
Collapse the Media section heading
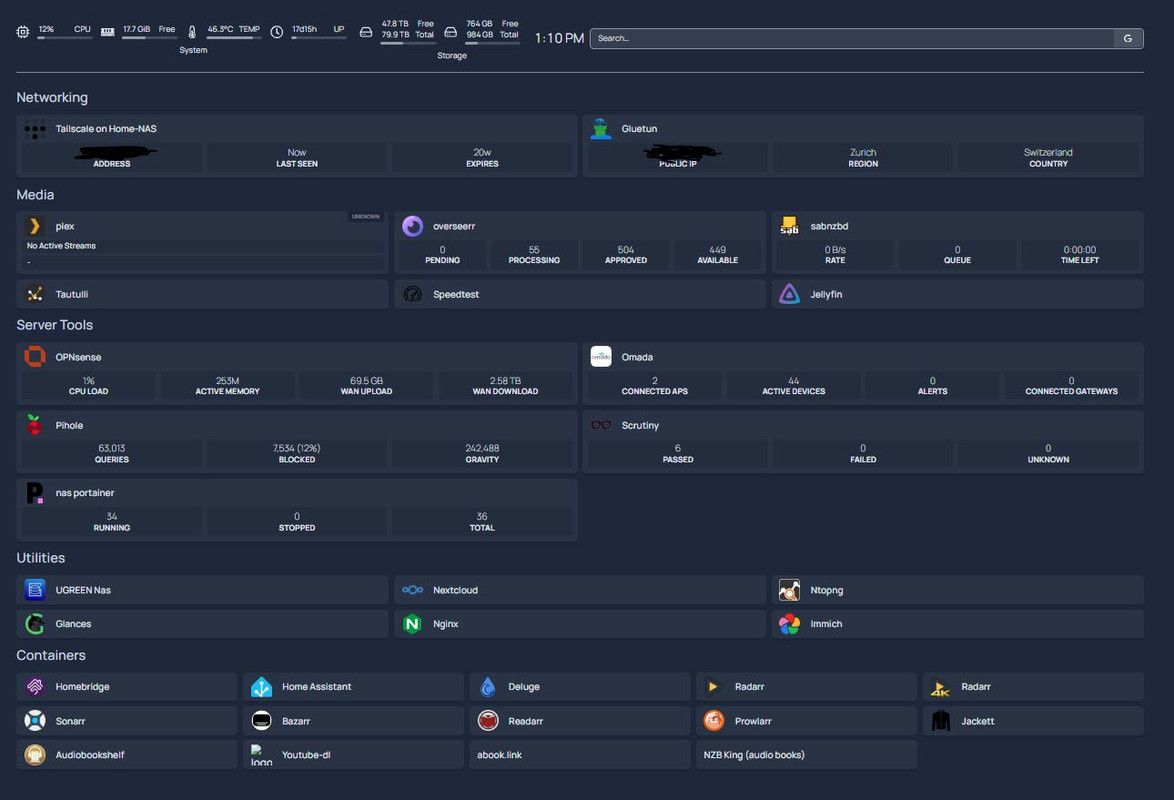(x=35, y=195)
